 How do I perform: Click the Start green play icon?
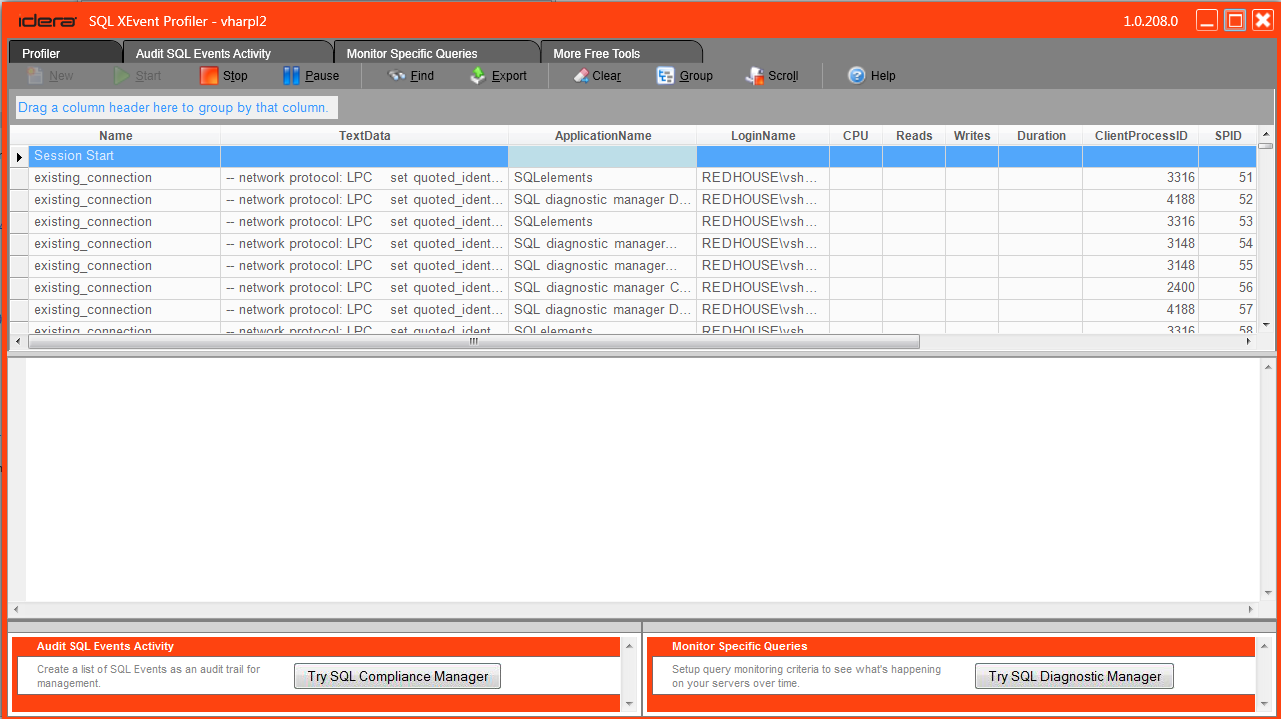coord(121,76)
